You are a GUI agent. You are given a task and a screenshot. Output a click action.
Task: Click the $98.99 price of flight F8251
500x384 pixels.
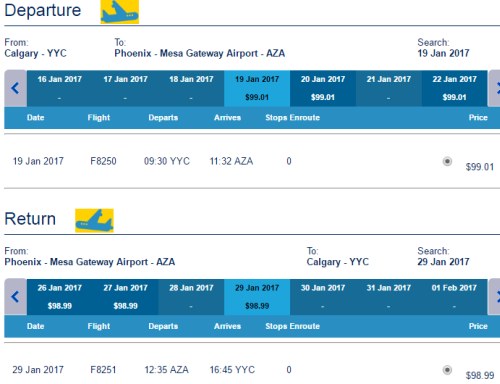[480, 376]
